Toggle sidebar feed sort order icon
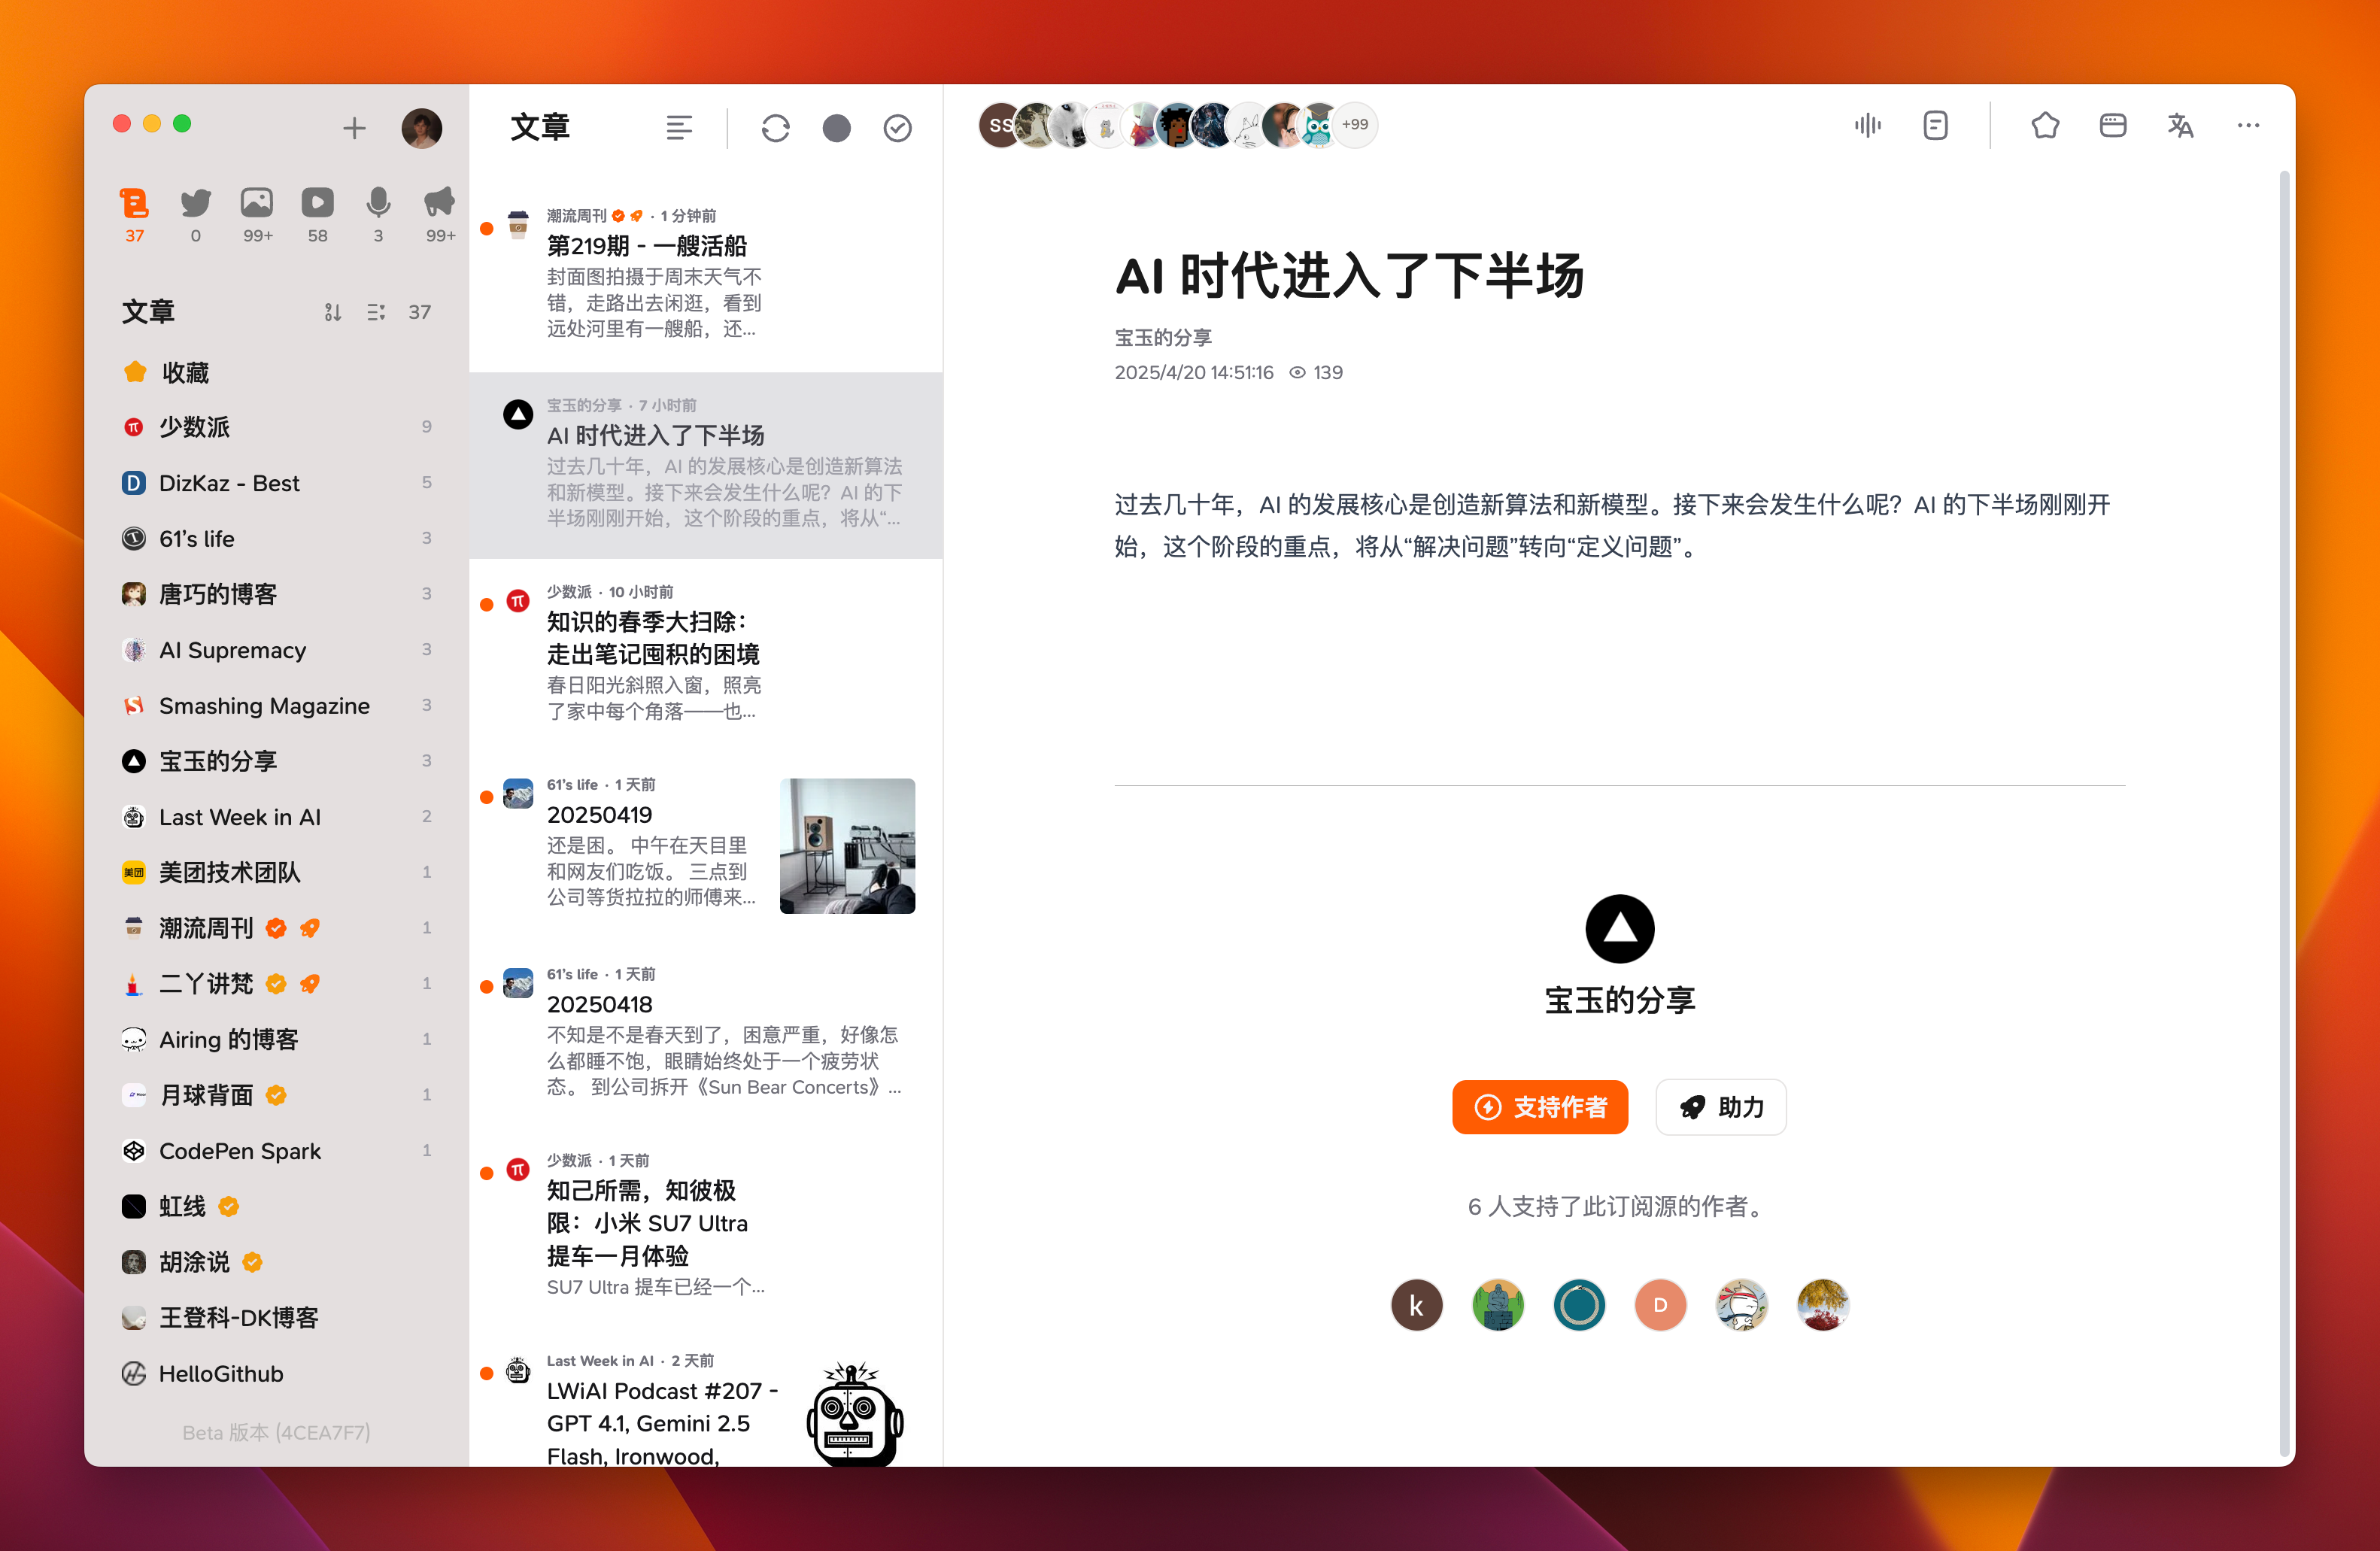Viewport: 2380px width, 1551px height. pyautogui.click(x=333, y=313)
